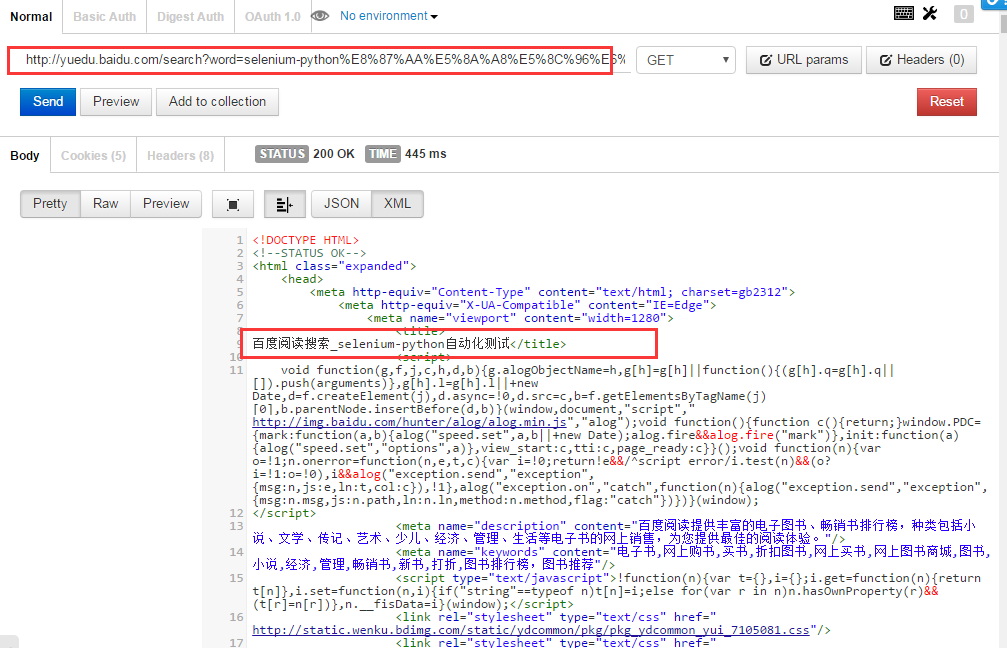Switch to the Digest Auth tab
The width and height of the screenshot is (1007, 648).
(x=190, y=17)
